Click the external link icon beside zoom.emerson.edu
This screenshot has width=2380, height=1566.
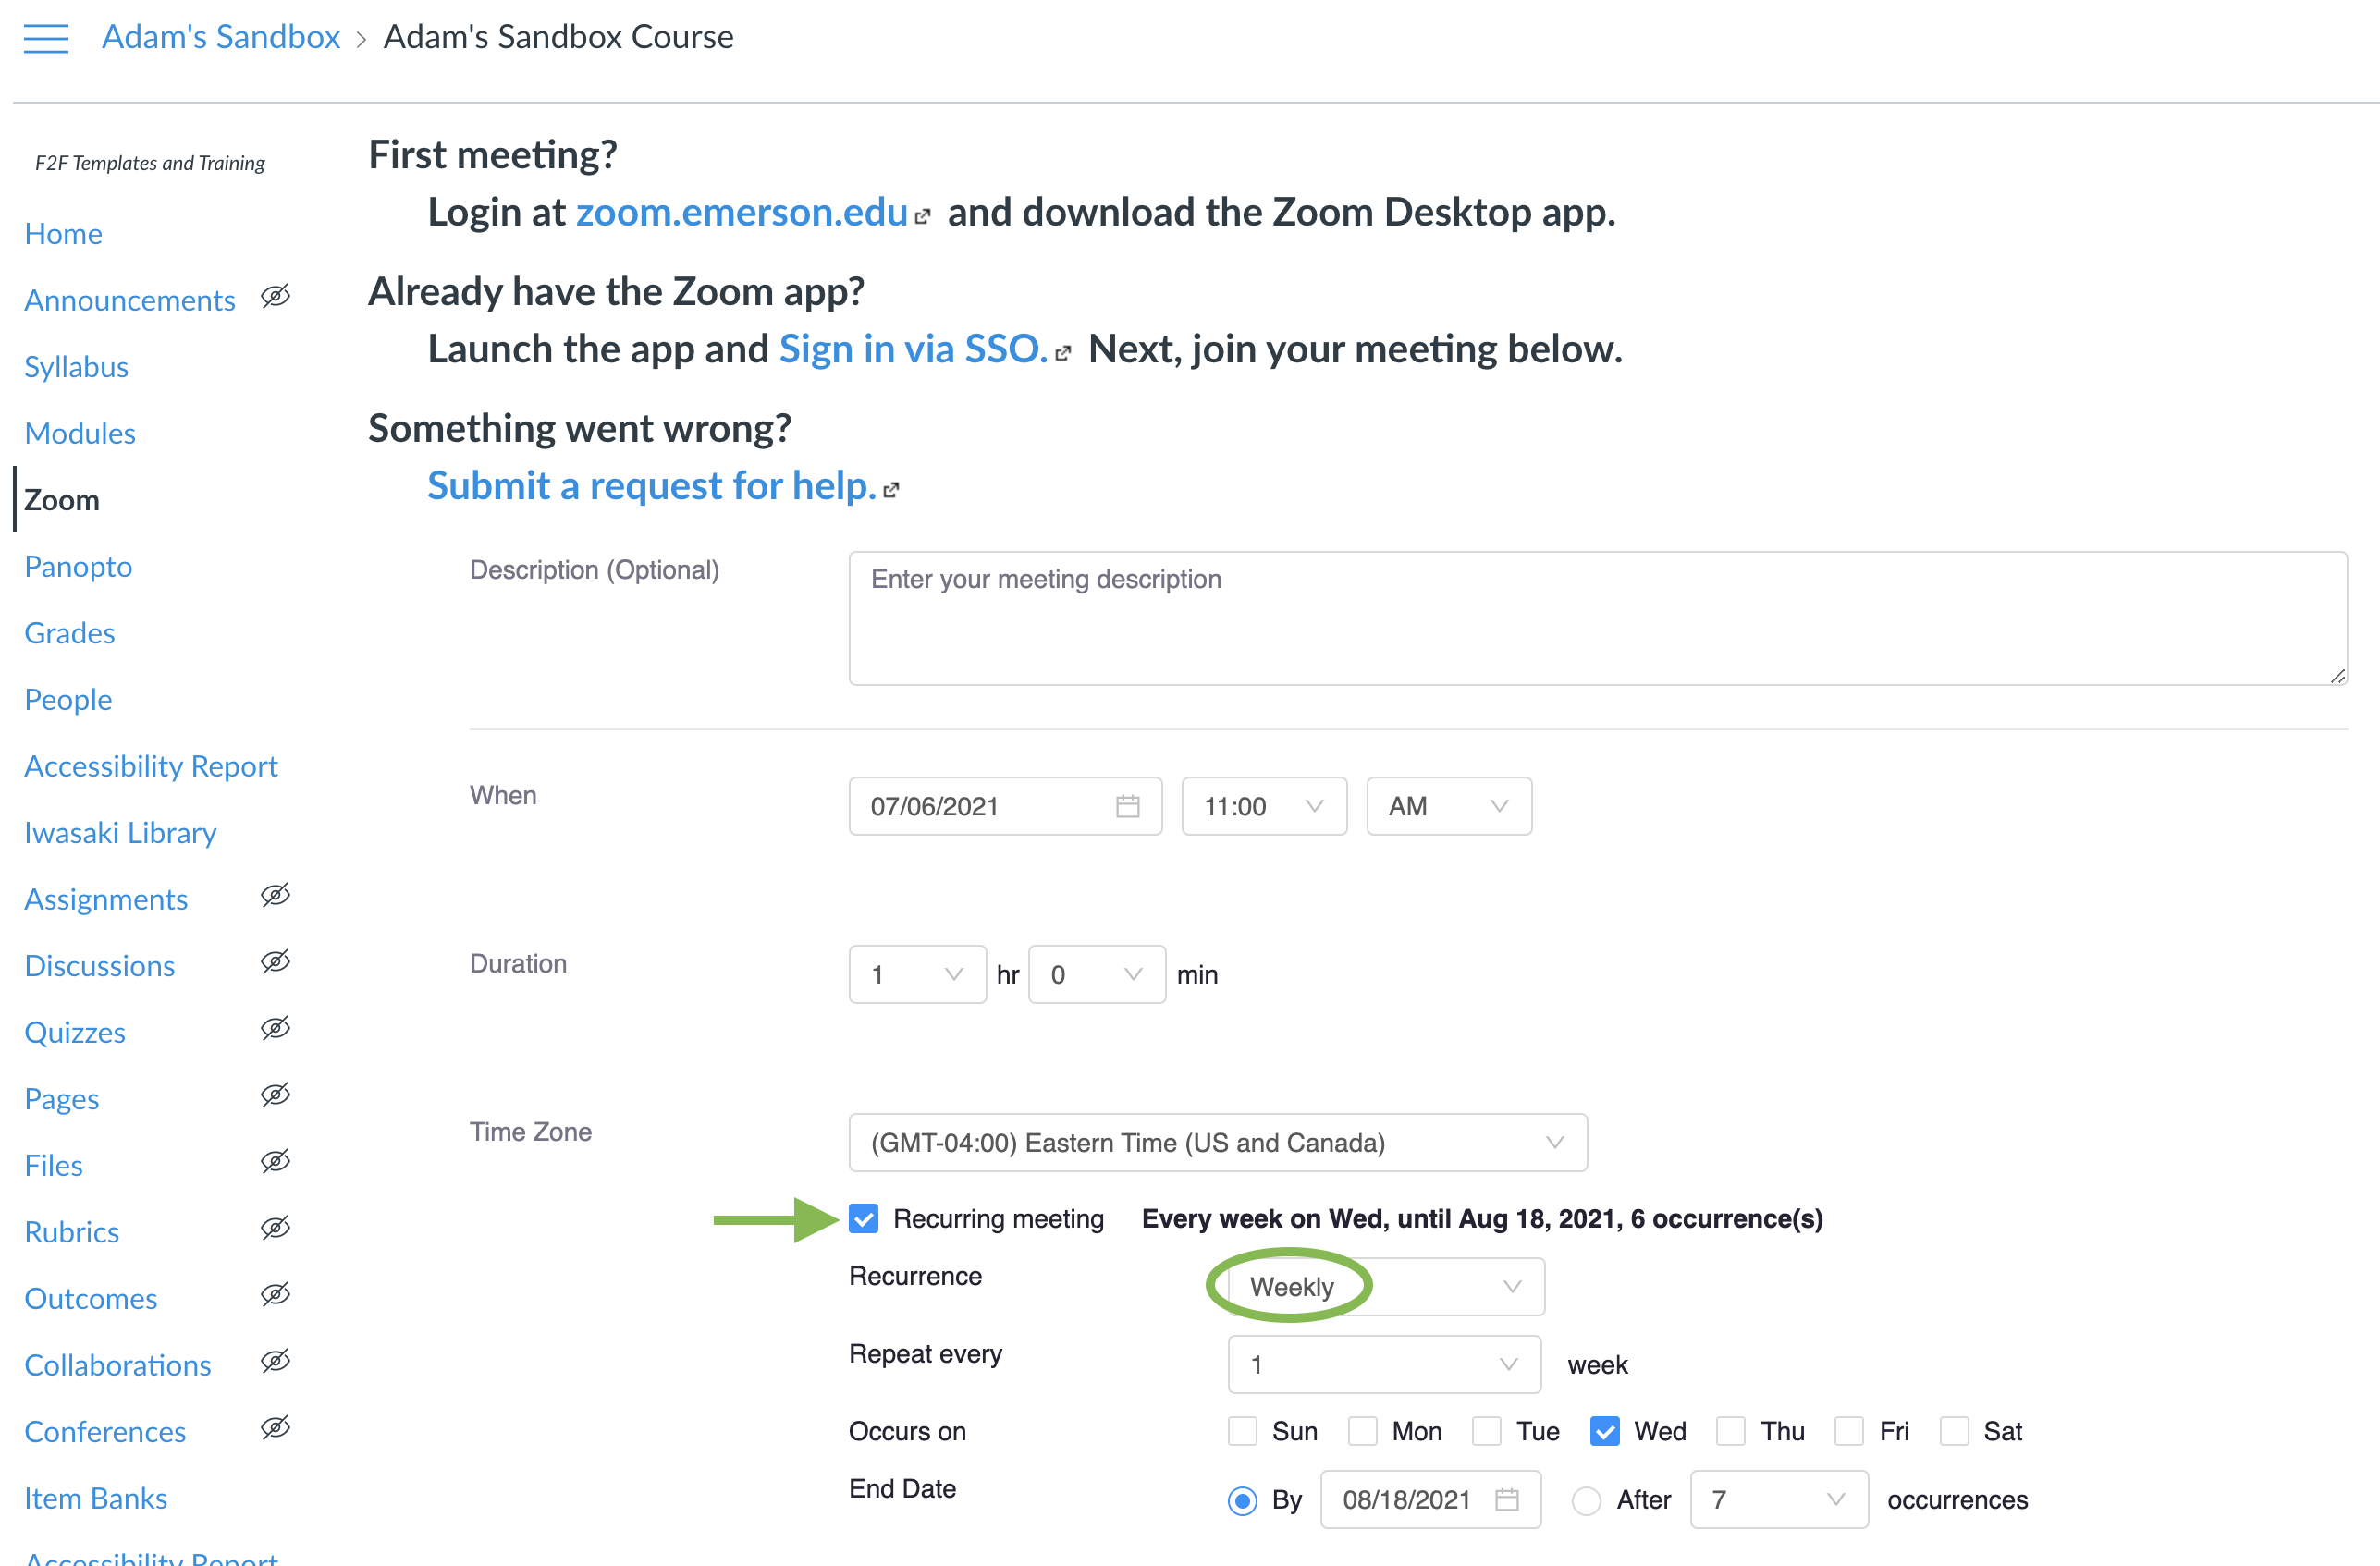coord(924,215)
